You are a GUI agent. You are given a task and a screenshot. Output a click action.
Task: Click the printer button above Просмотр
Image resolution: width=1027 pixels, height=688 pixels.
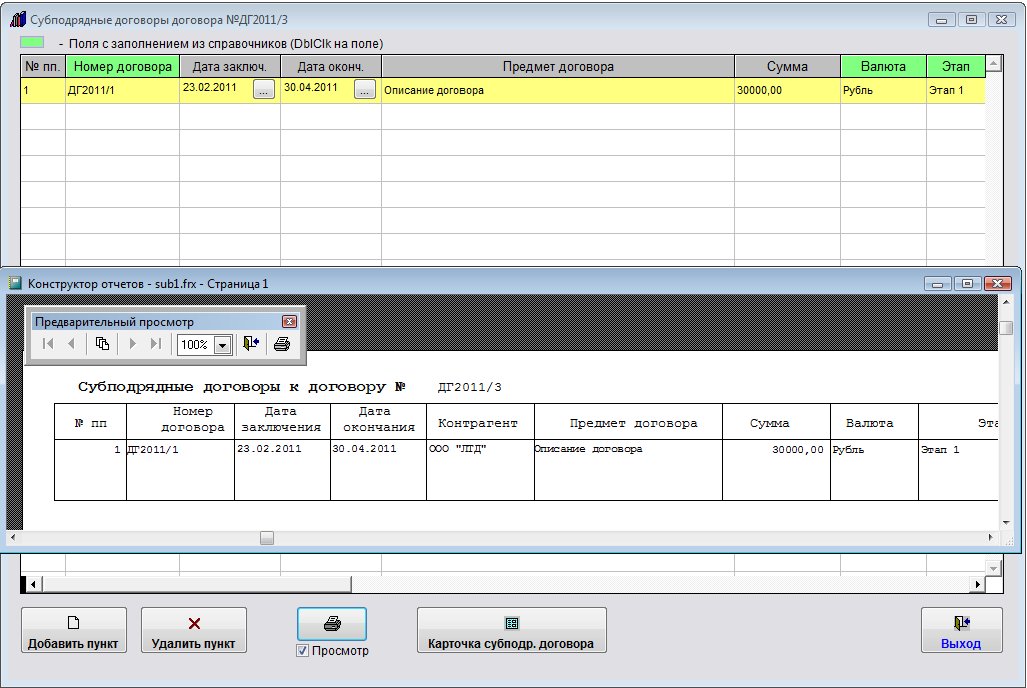point(332,623)
